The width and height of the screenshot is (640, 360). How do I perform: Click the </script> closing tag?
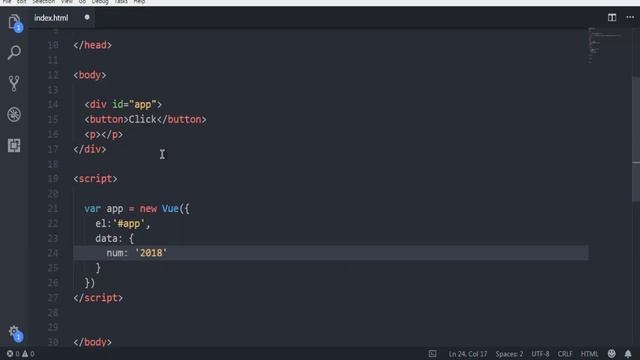pos(98,298)
